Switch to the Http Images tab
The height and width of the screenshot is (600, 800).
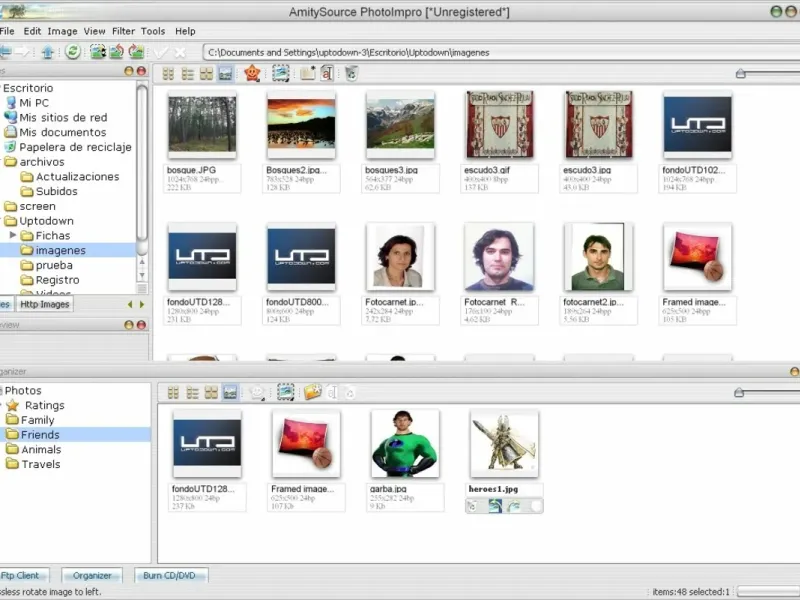(x=45, y=304)
